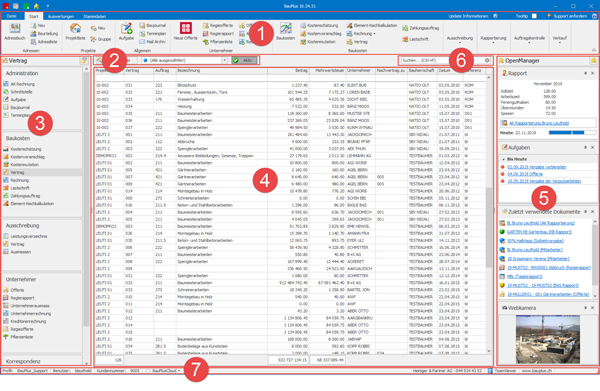Switch to the Auswertungen tab
Viewport: 600px width, 391px height.
[61, 16]
